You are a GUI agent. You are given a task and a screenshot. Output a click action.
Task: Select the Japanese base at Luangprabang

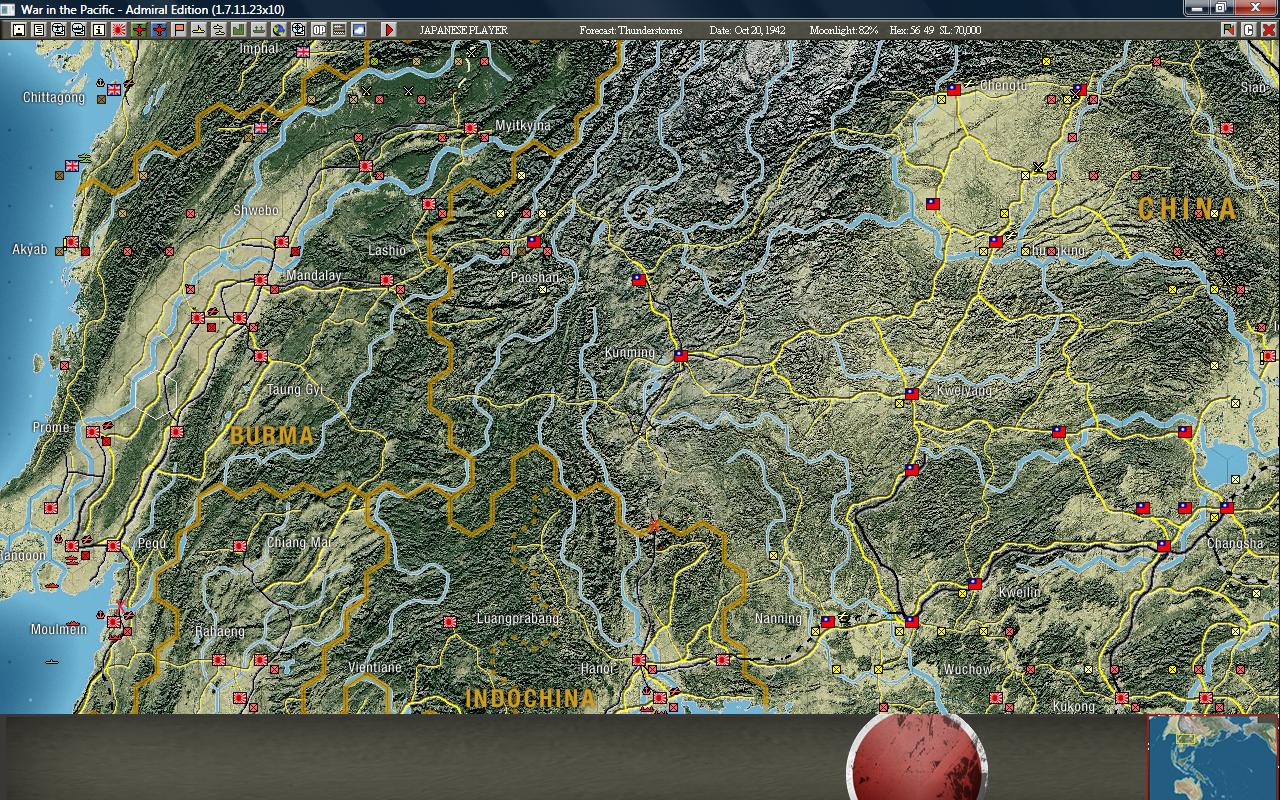pos(450,622)
